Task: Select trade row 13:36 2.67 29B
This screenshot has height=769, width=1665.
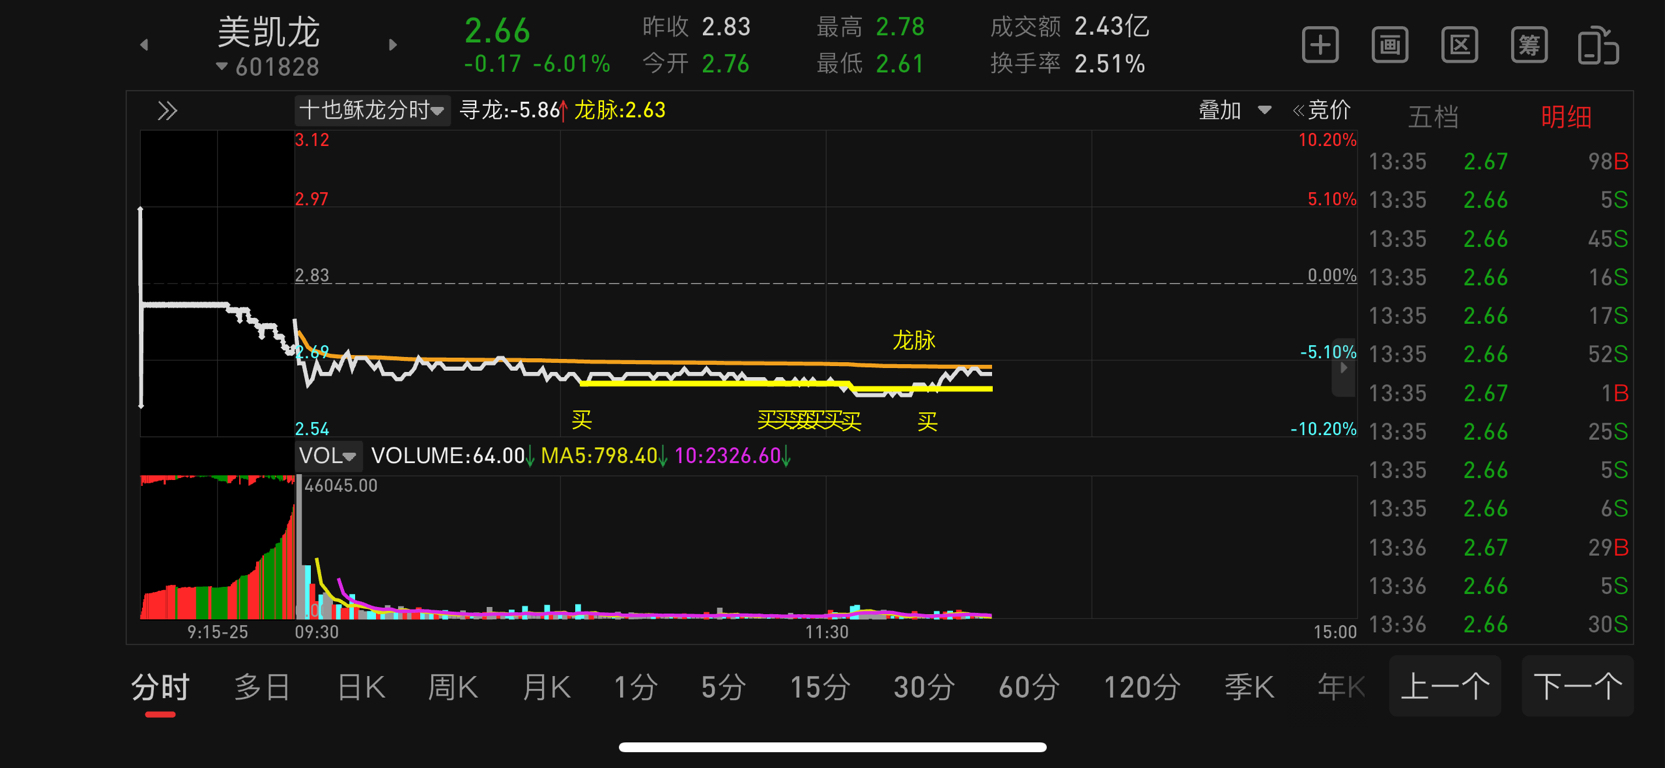Action: click(x=1498, y=548)
